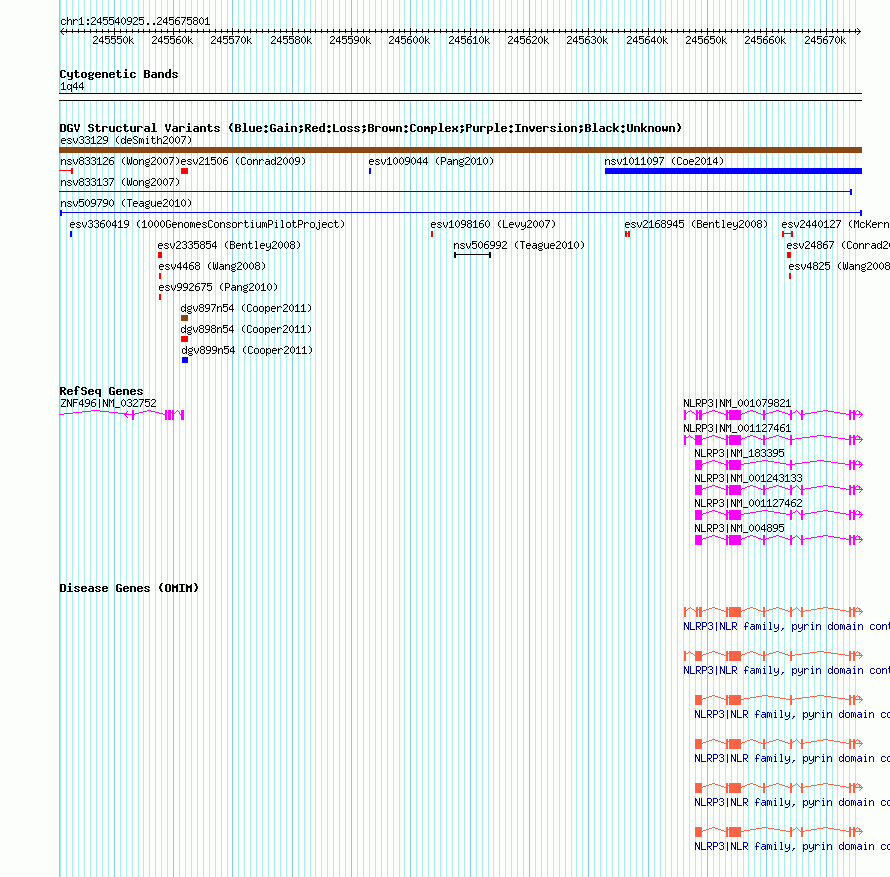This screenshot has height=877, width=890.
Task: Open the DGV Structural Variants track title
Action: (371, 128)
